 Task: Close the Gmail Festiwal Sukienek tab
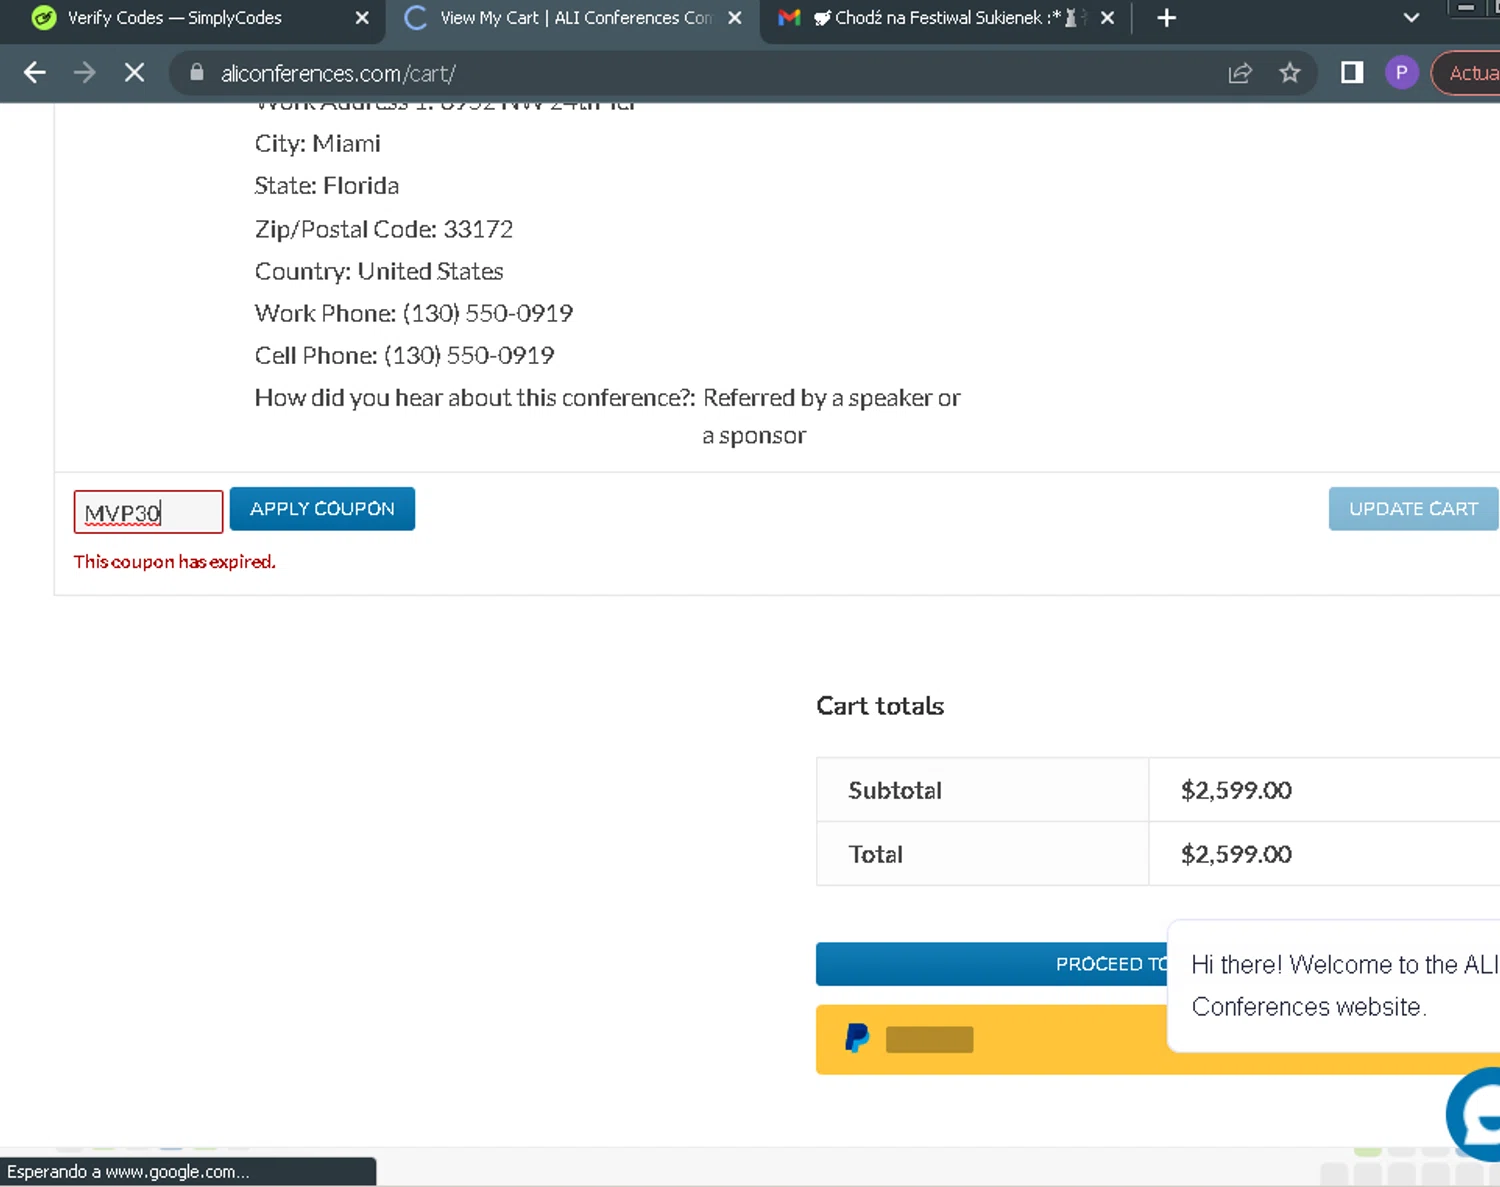pos(1107,18)
